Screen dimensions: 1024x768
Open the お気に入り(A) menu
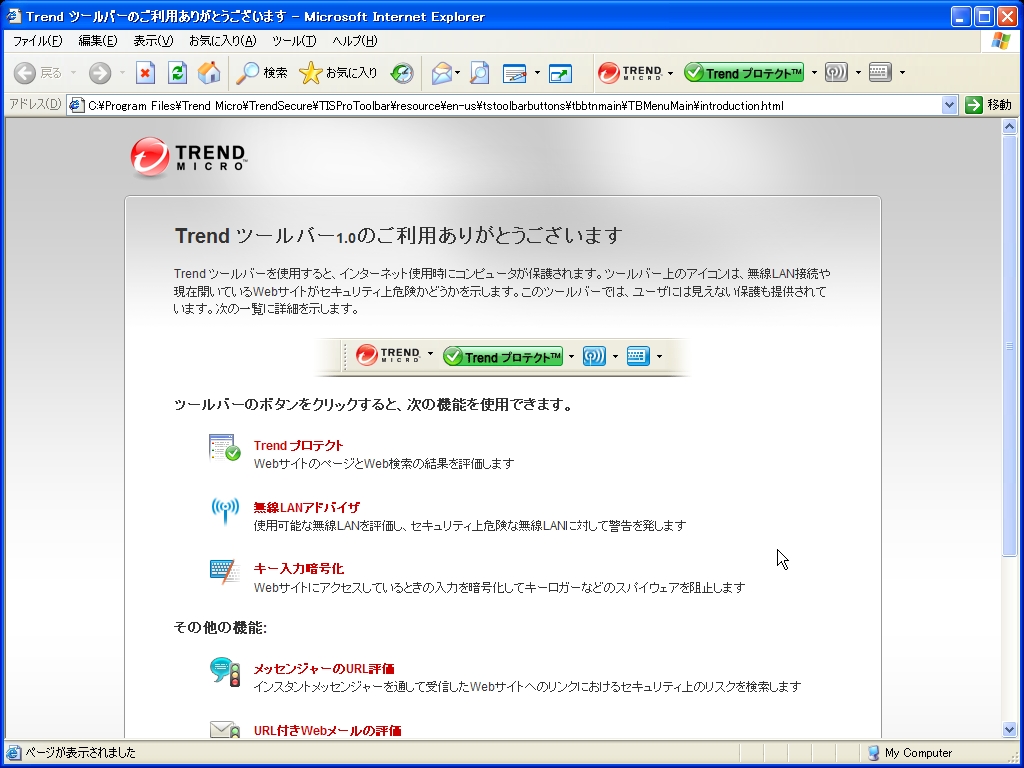click(223, 41)
